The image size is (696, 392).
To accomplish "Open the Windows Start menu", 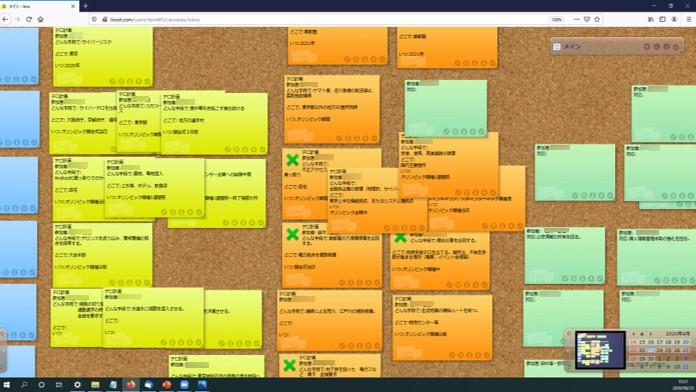I will coord(6,385).
